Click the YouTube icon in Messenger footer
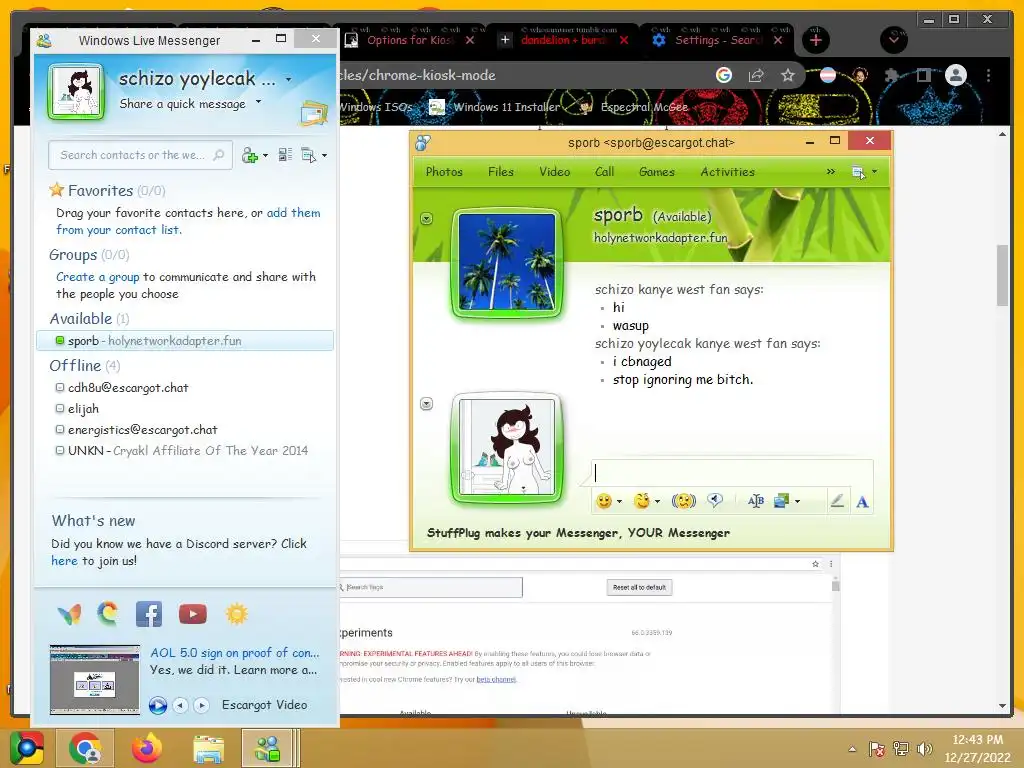The width and height of the screenshot is (1024, 768). point(193,614)
